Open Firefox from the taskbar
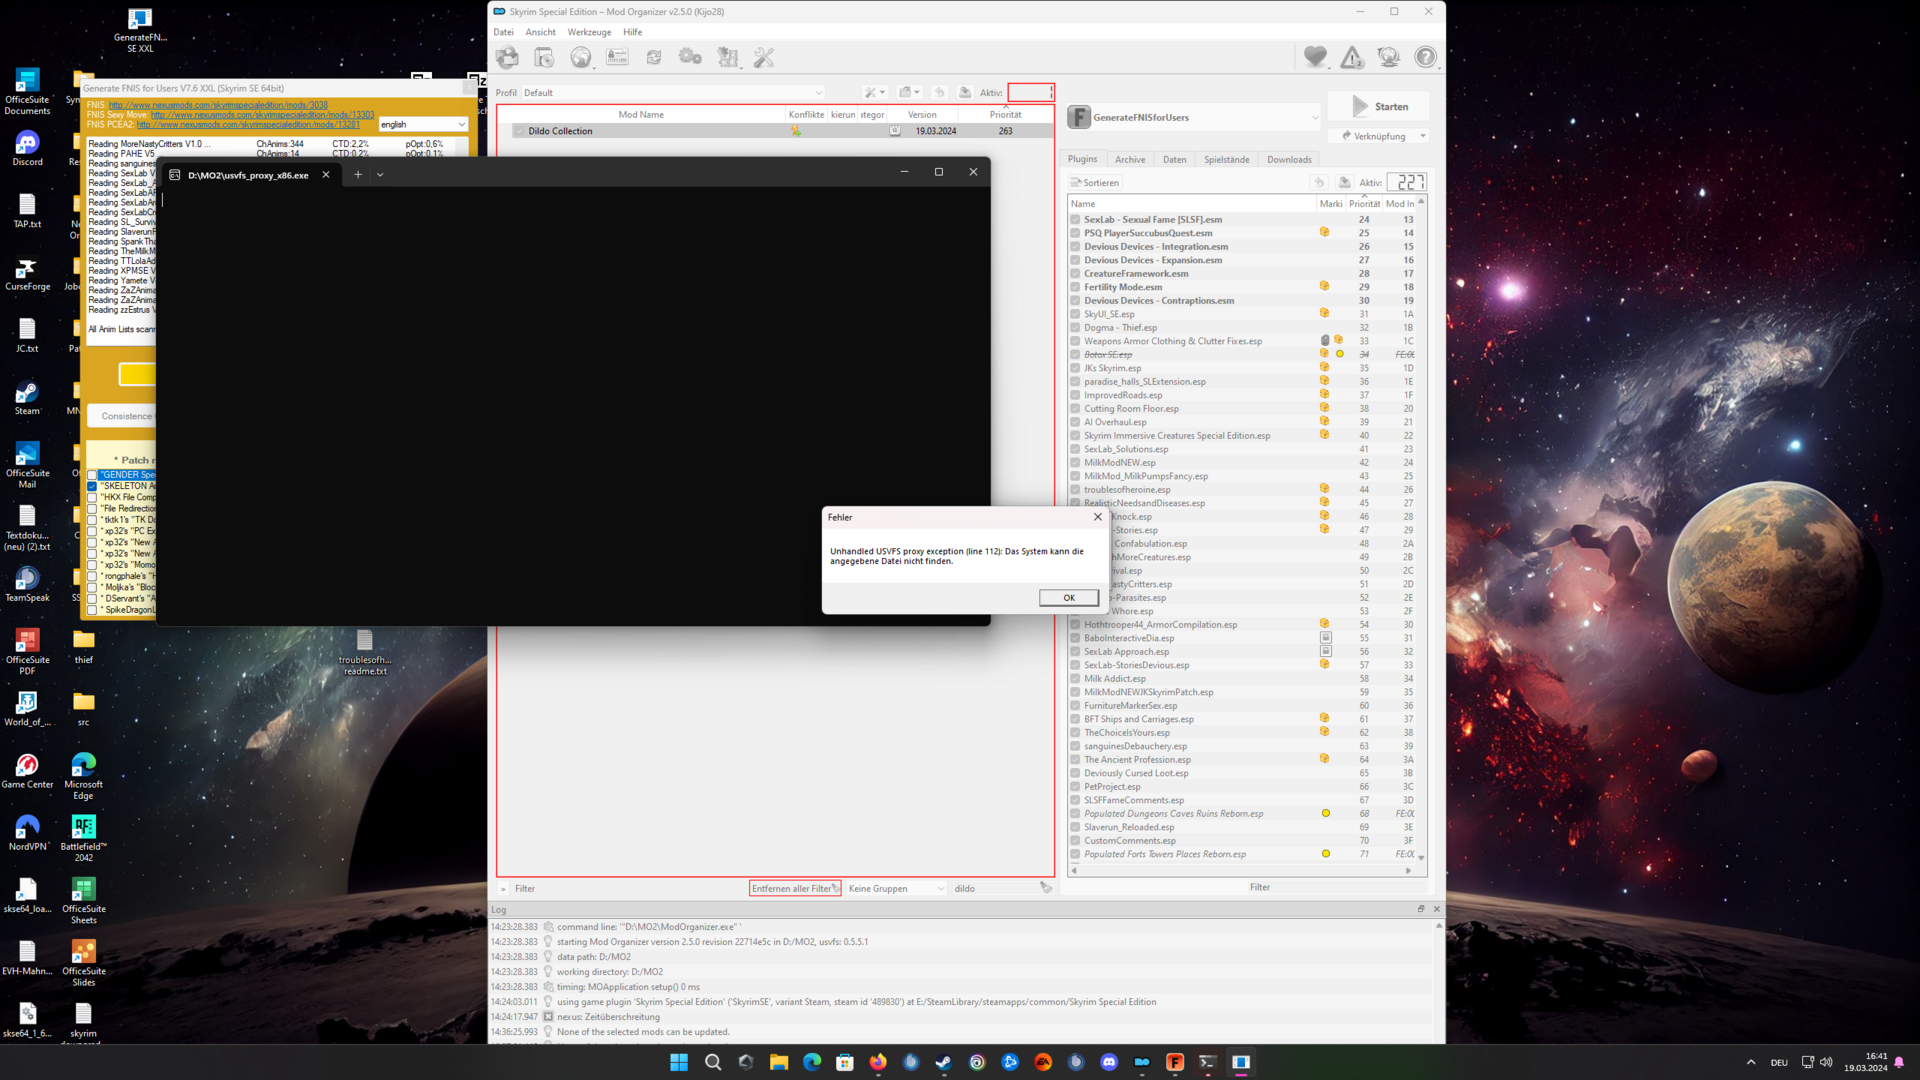1920x1080 pixels. [878, 1062]
